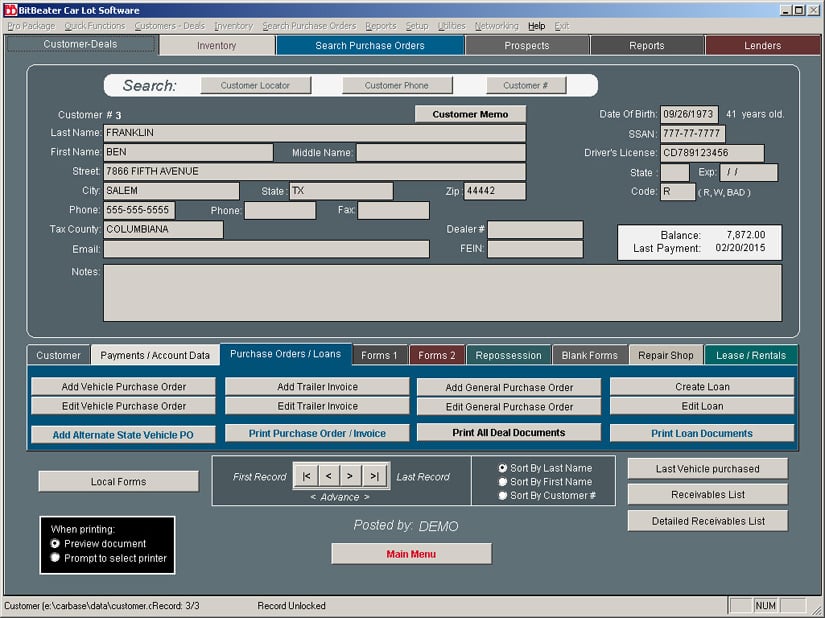
Task: Switch to Payments / Account Data tab
Action: [155, 355]
